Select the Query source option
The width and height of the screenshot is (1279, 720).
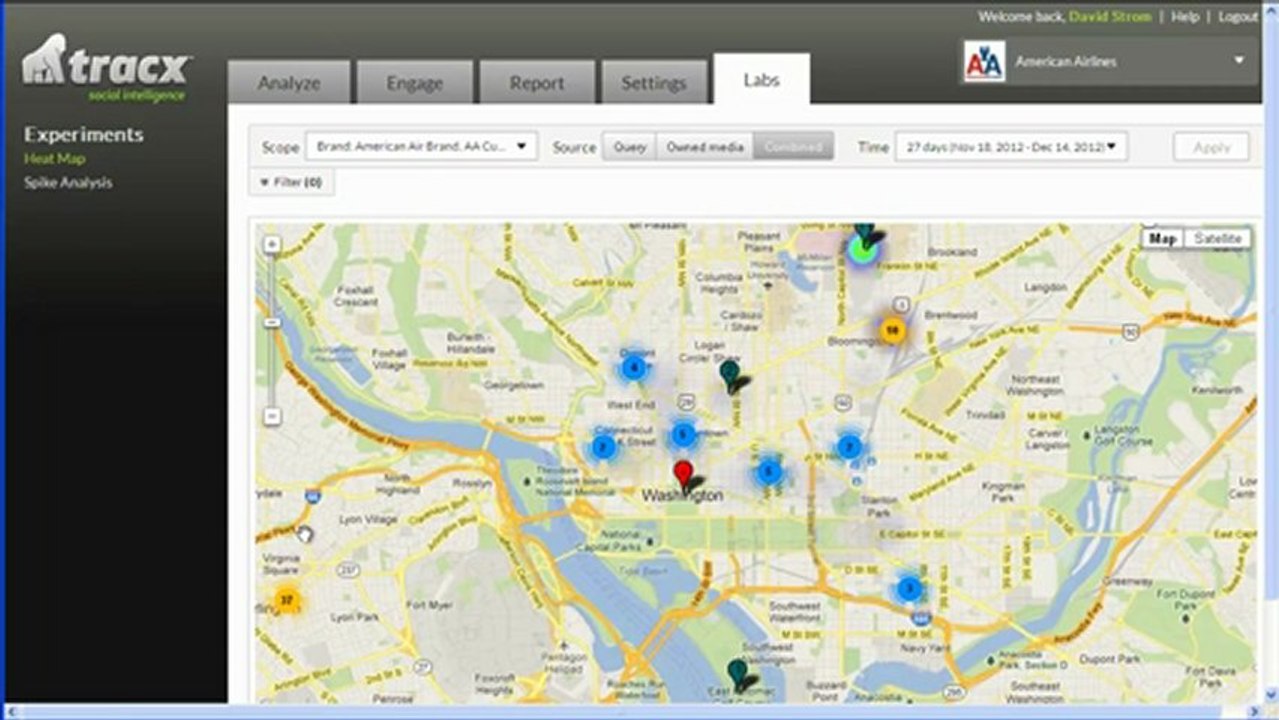point(629,147)
